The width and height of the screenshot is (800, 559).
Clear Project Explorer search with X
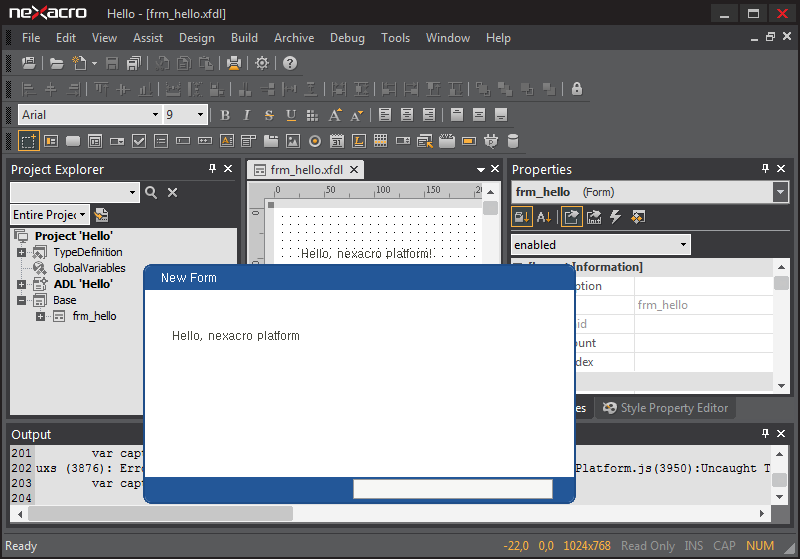click(x=172, y=193)
